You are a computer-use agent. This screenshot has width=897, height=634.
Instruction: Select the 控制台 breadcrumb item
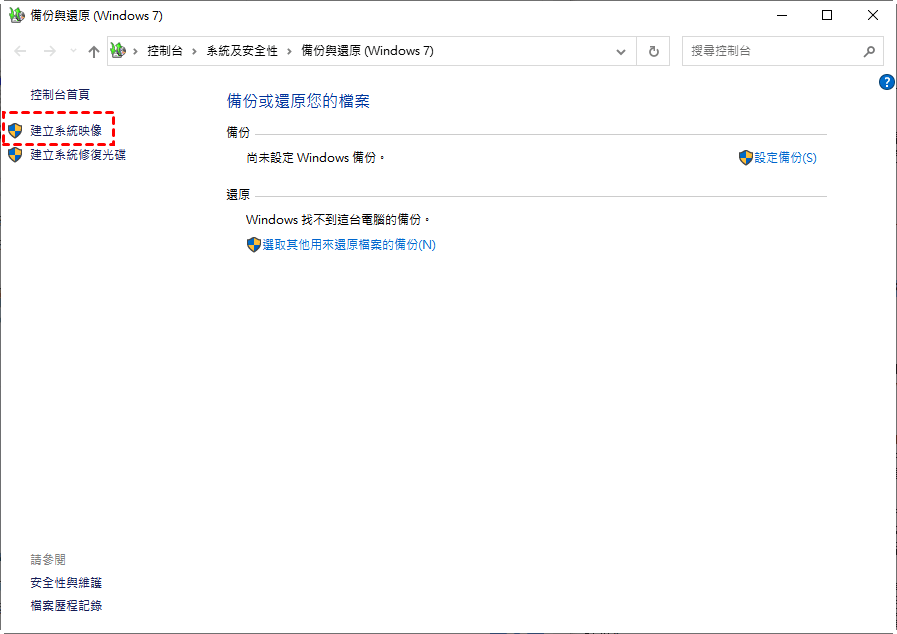(x=164, y=51)
